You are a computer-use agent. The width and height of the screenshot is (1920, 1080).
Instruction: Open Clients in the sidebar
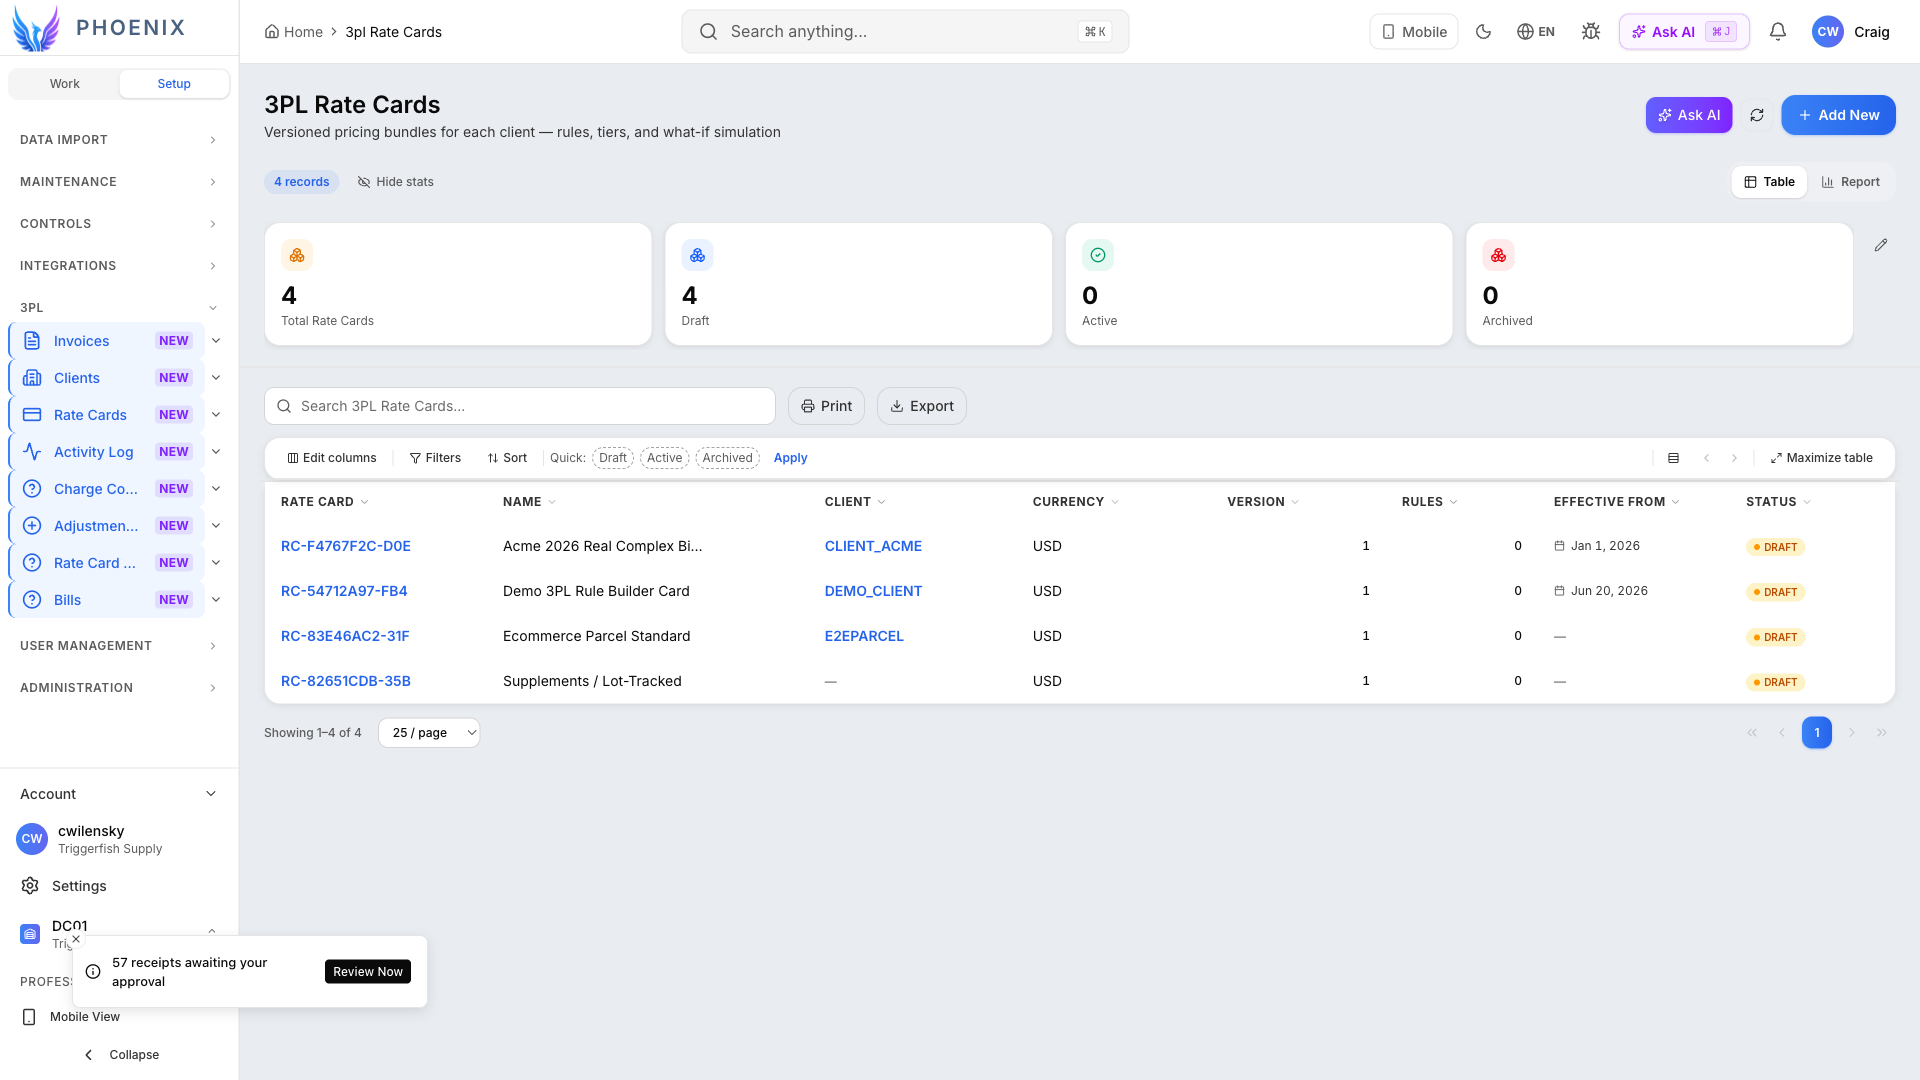[x=107, y=378]
